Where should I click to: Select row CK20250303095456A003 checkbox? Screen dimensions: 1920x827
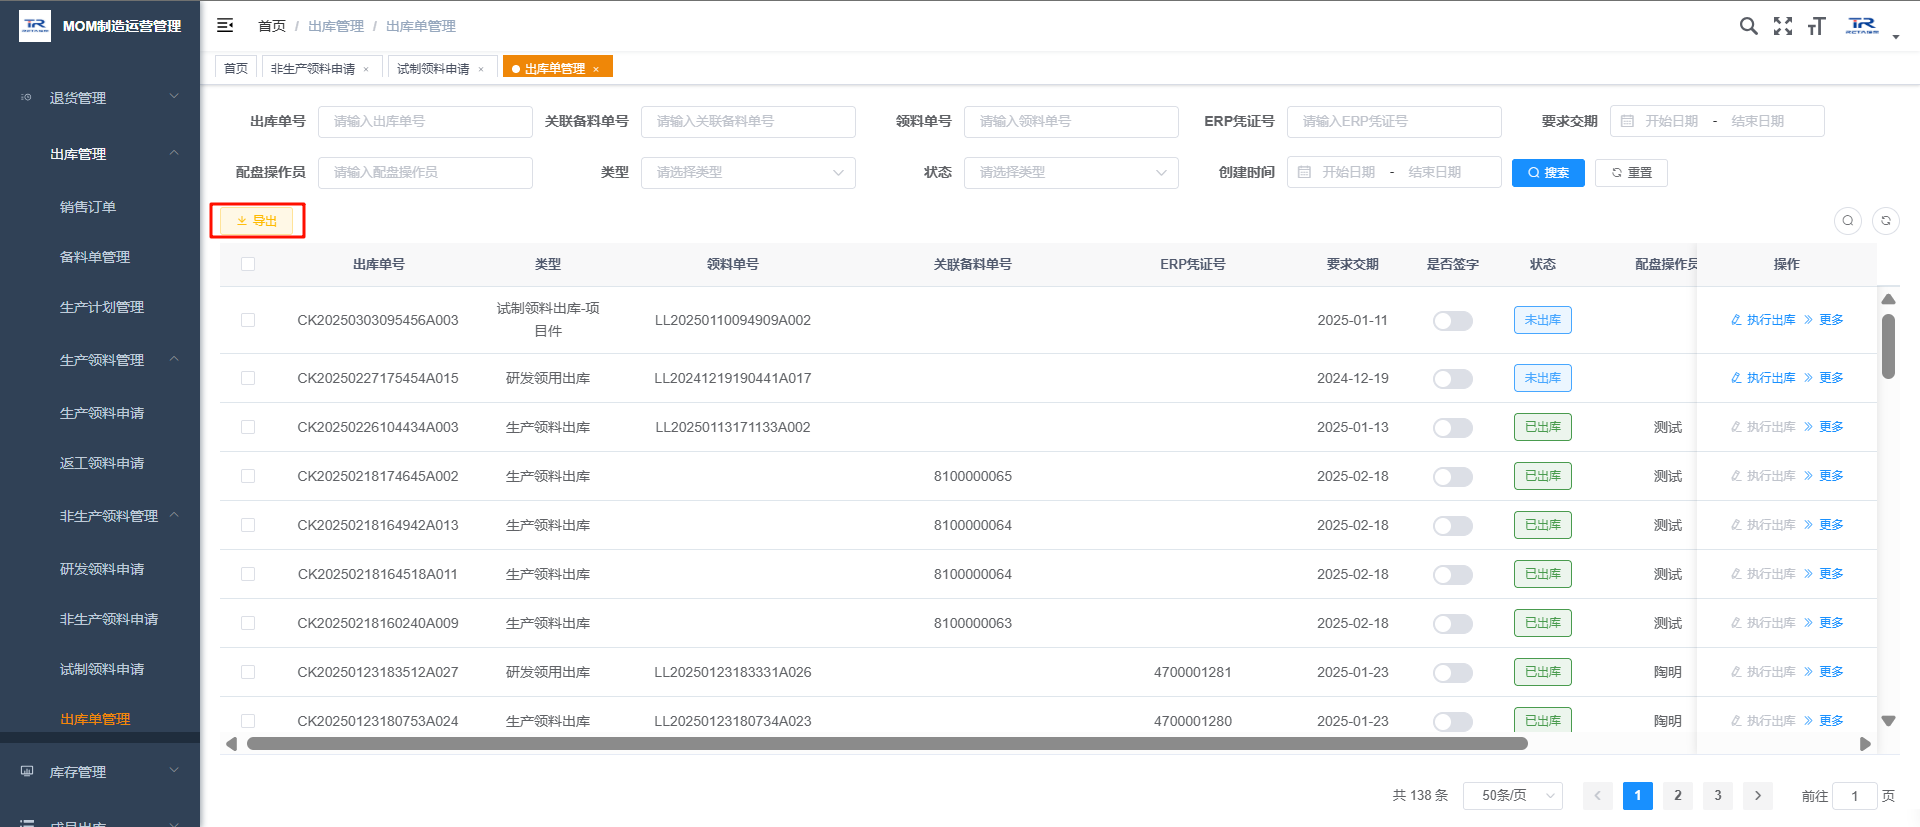[248, 320]
